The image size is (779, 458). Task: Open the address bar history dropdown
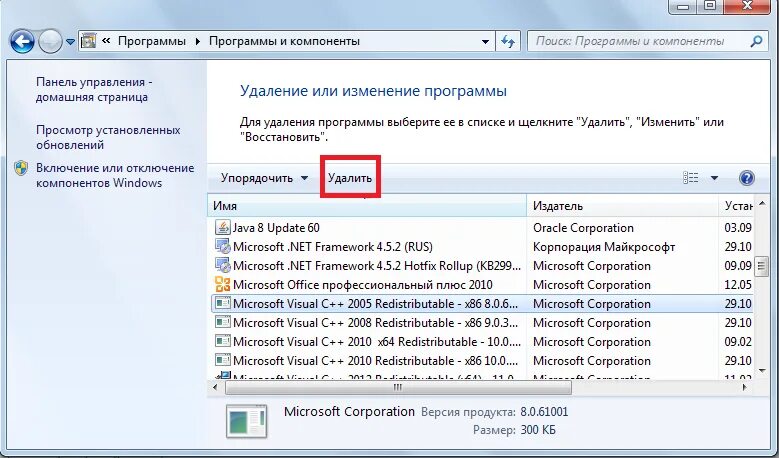pos(485,42)
